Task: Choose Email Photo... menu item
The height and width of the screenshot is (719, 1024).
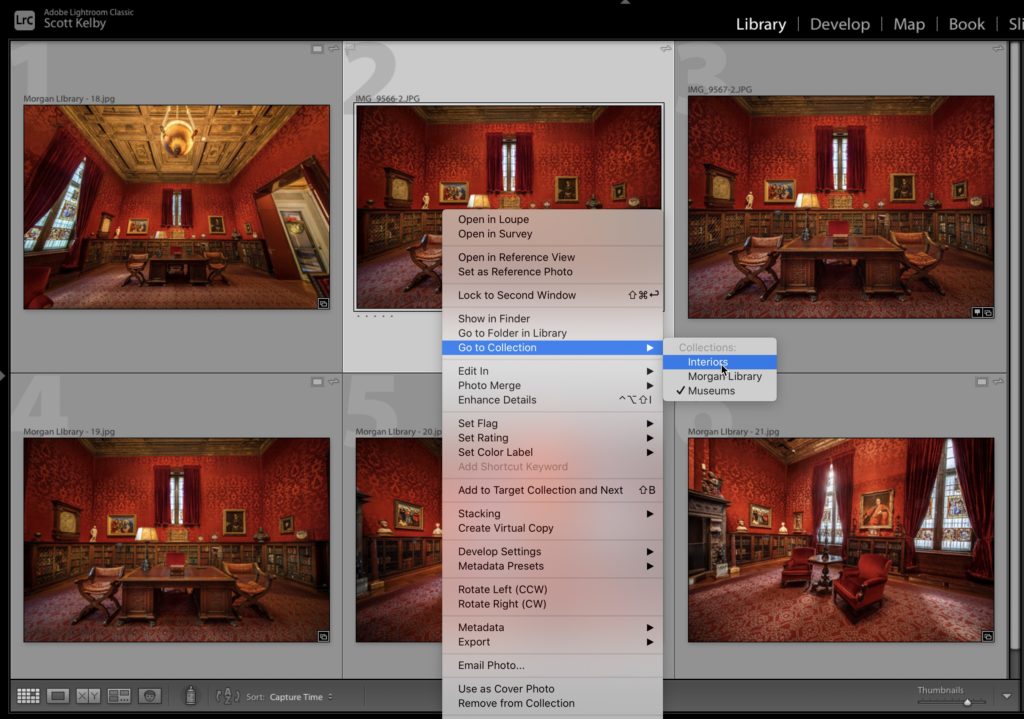Action: (x=552, y=665)
